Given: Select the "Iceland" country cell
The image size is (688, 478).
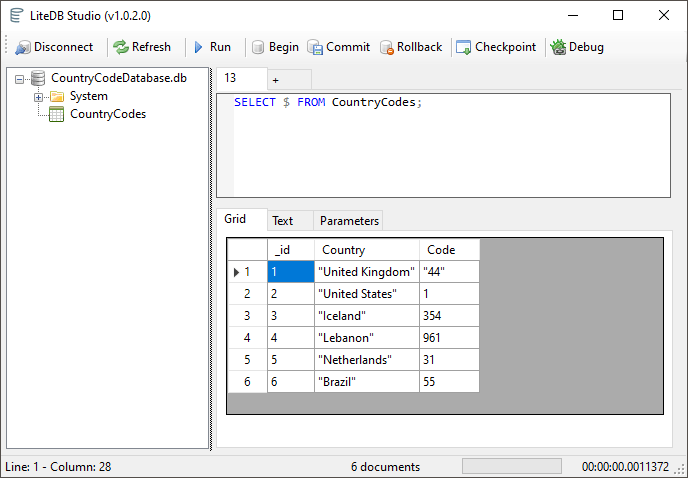Looking at the screenshot, I should [366, 316].
